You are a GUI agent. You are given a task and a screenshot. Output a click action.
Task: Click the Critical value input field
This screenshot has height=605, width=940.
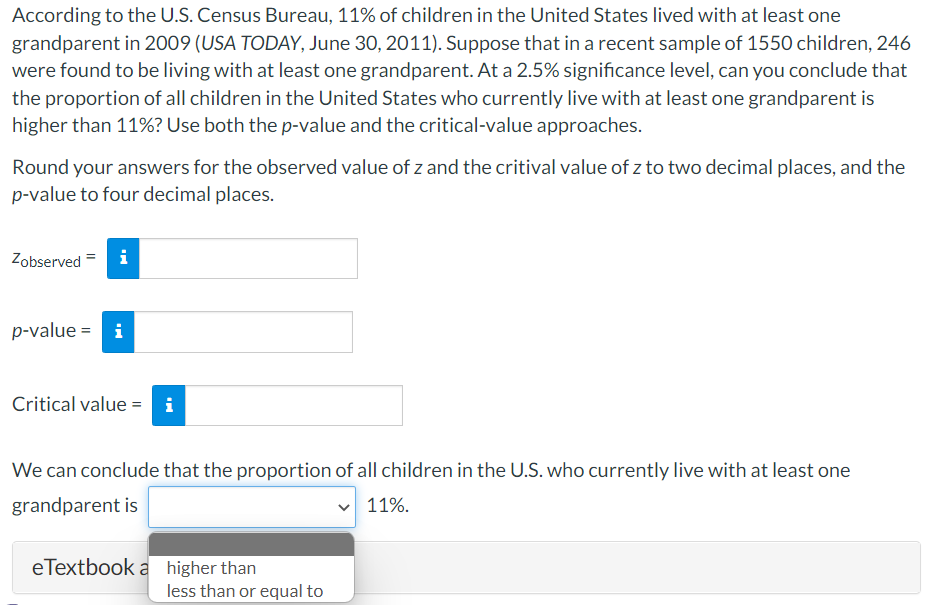pos(295,405)
